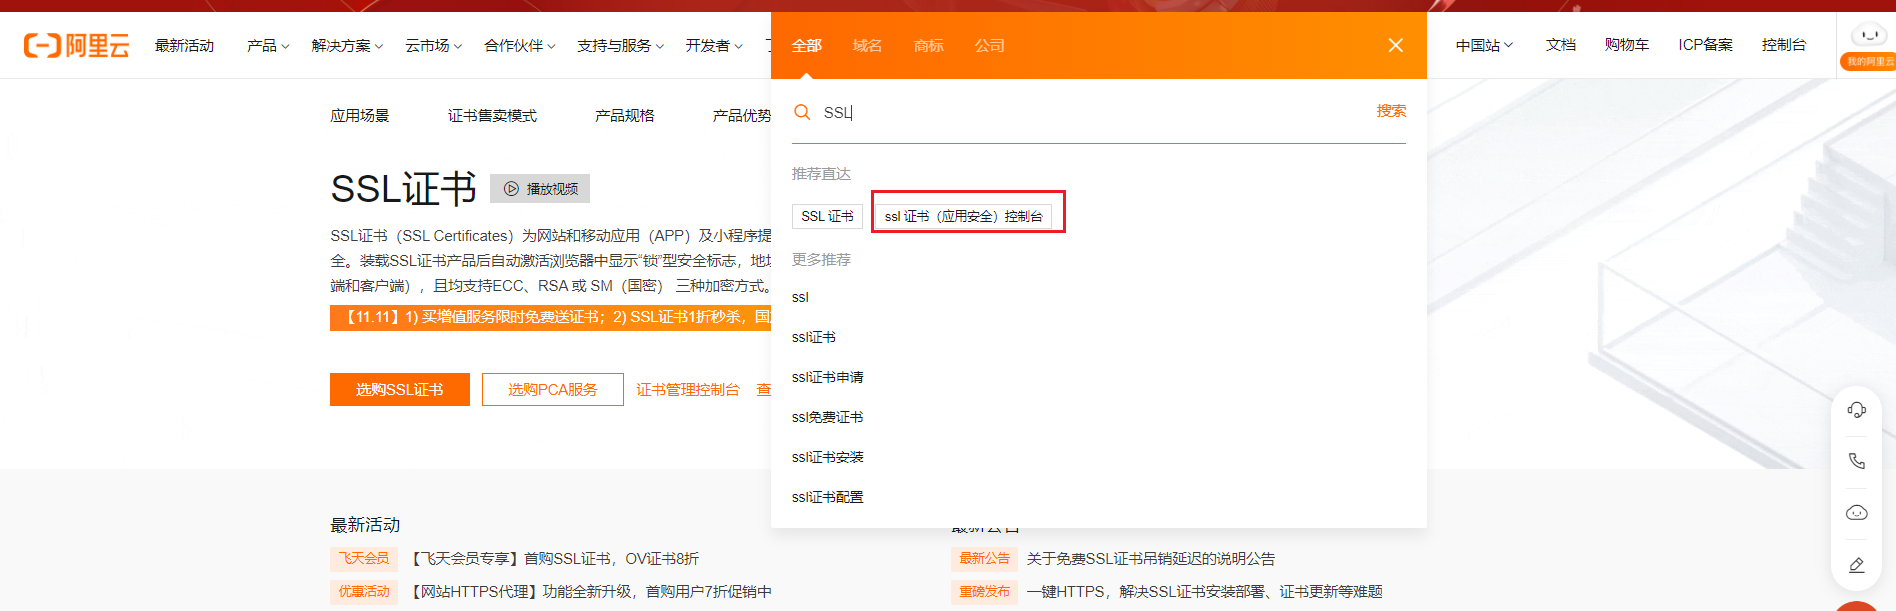Click the phone contact icon
The image size is (1896, 611).
(1857, 461)
